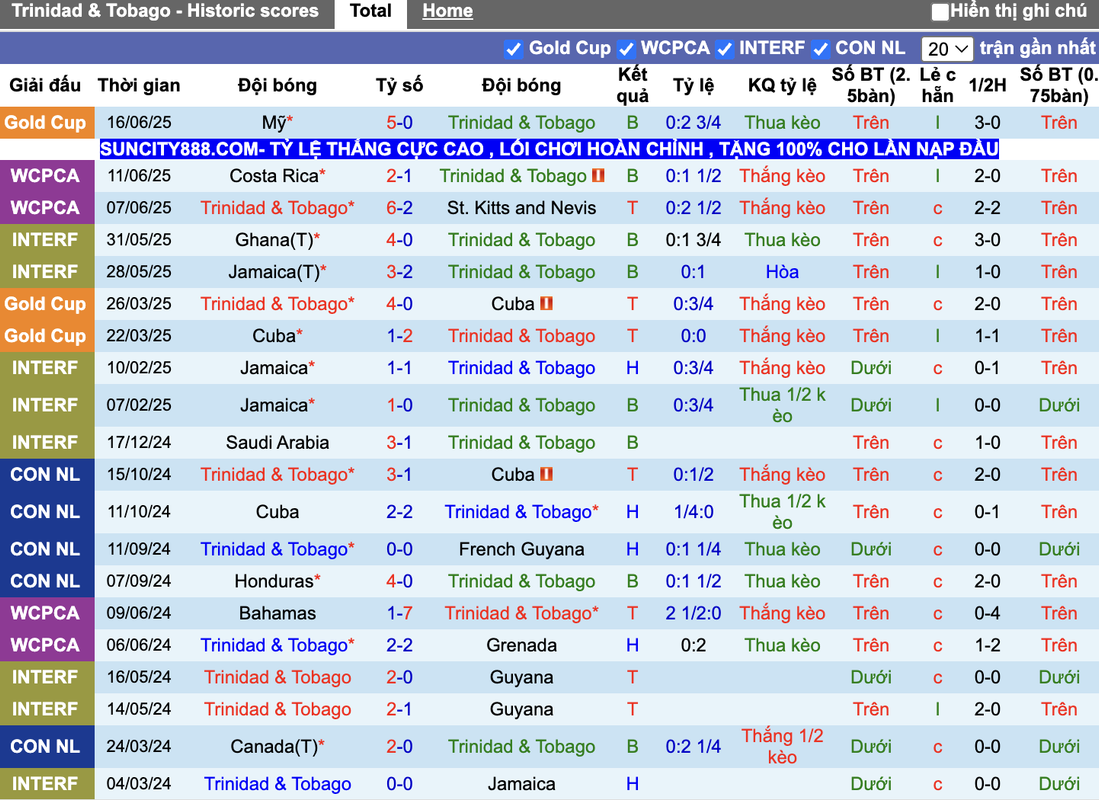This screenshot has height=800, width=1099.
Task: Click the 1/2H column header
Action: [987, 86]
